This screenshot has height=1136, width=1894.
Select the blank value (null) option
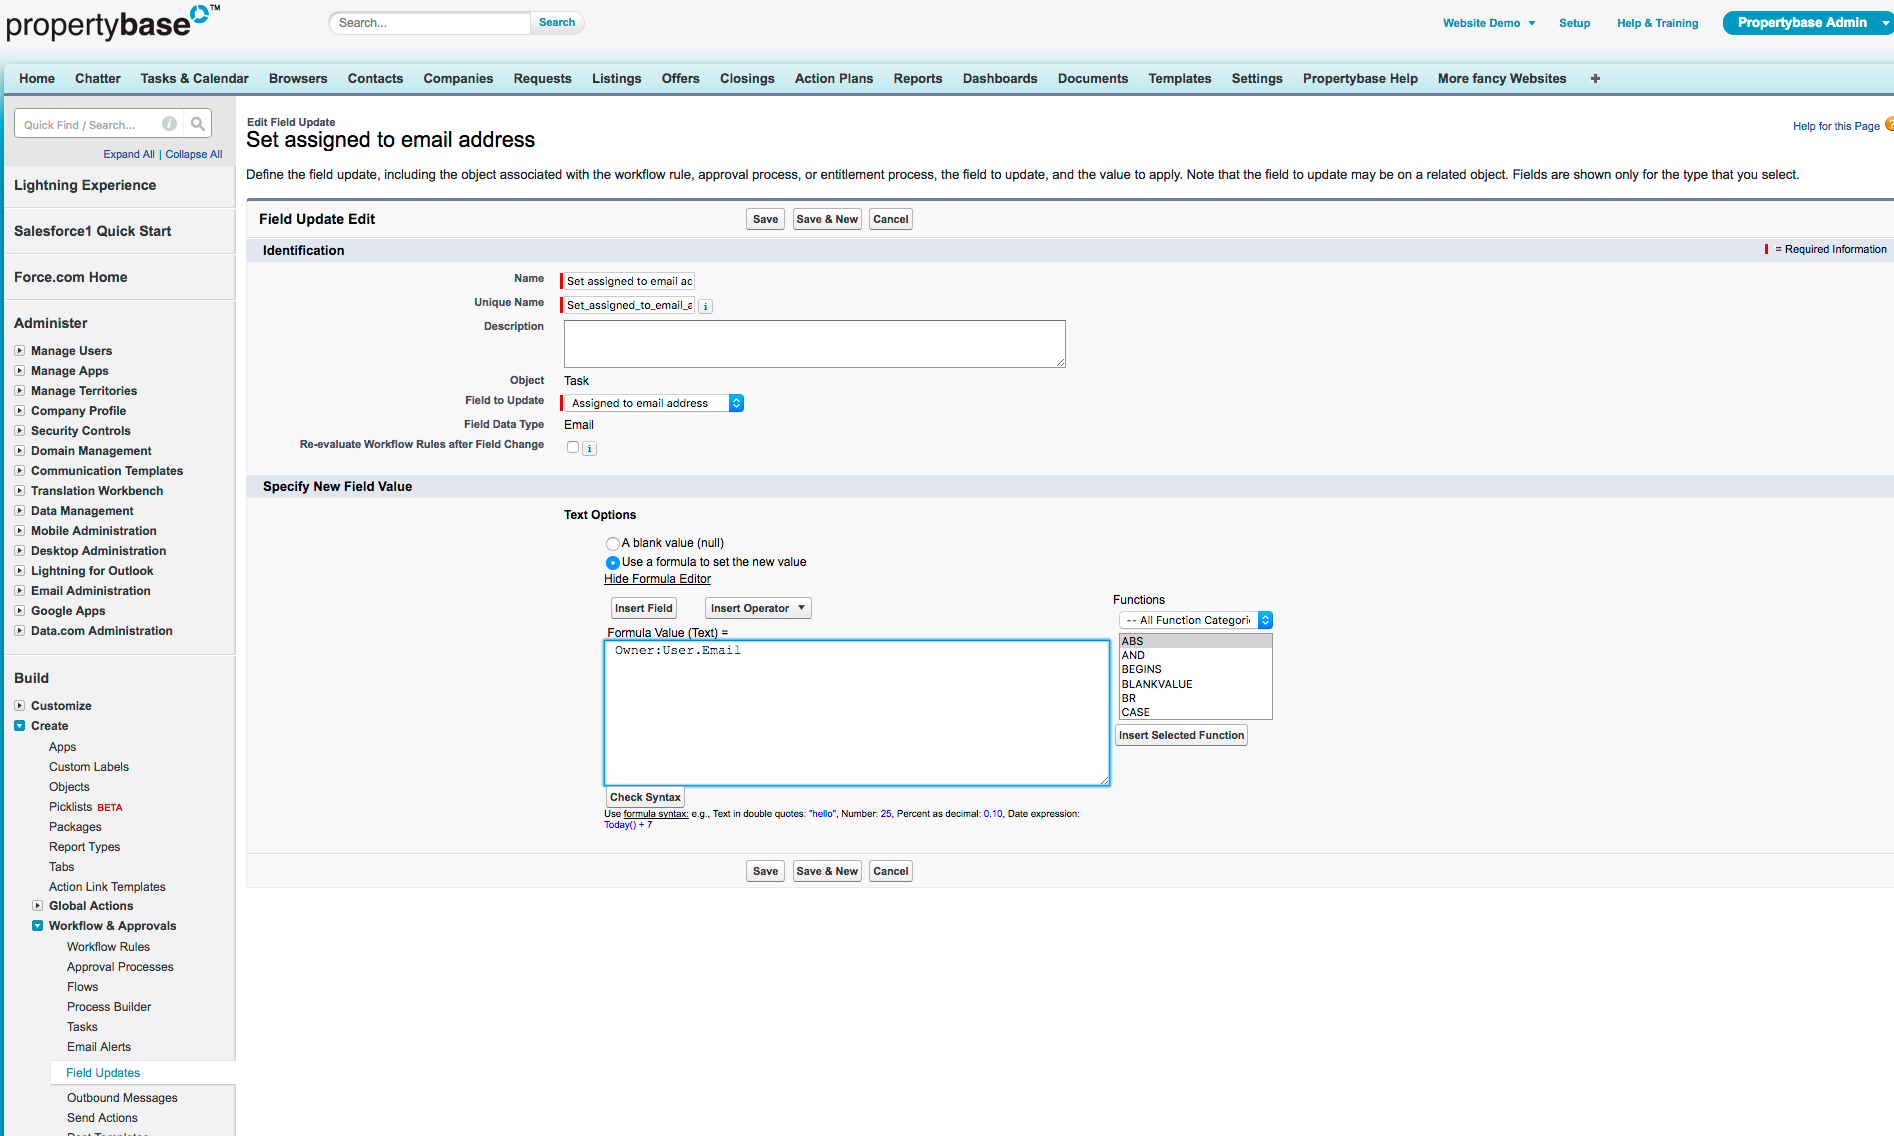(612, 544)
